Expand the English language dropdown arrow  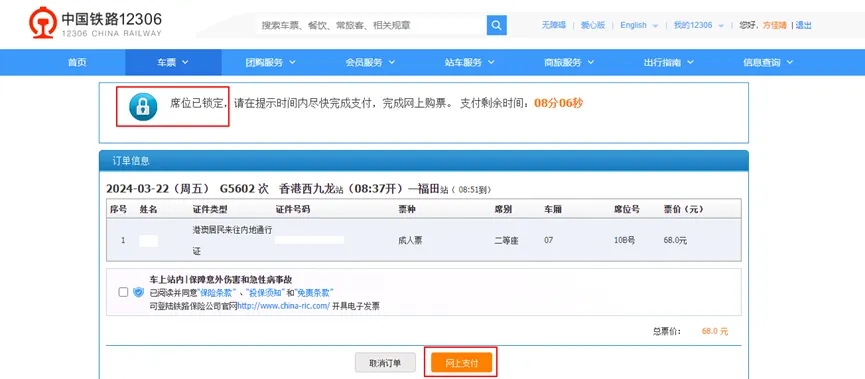(655, 26)
